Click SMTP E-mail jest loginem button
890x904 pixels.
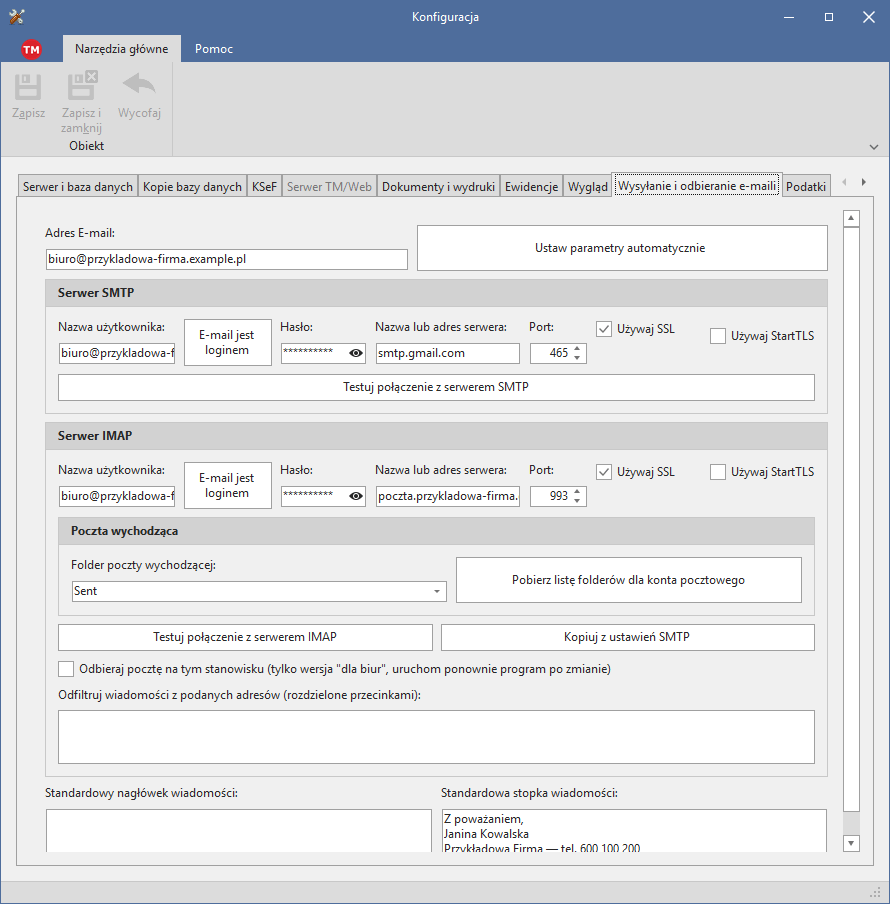[x=228, y=342]
